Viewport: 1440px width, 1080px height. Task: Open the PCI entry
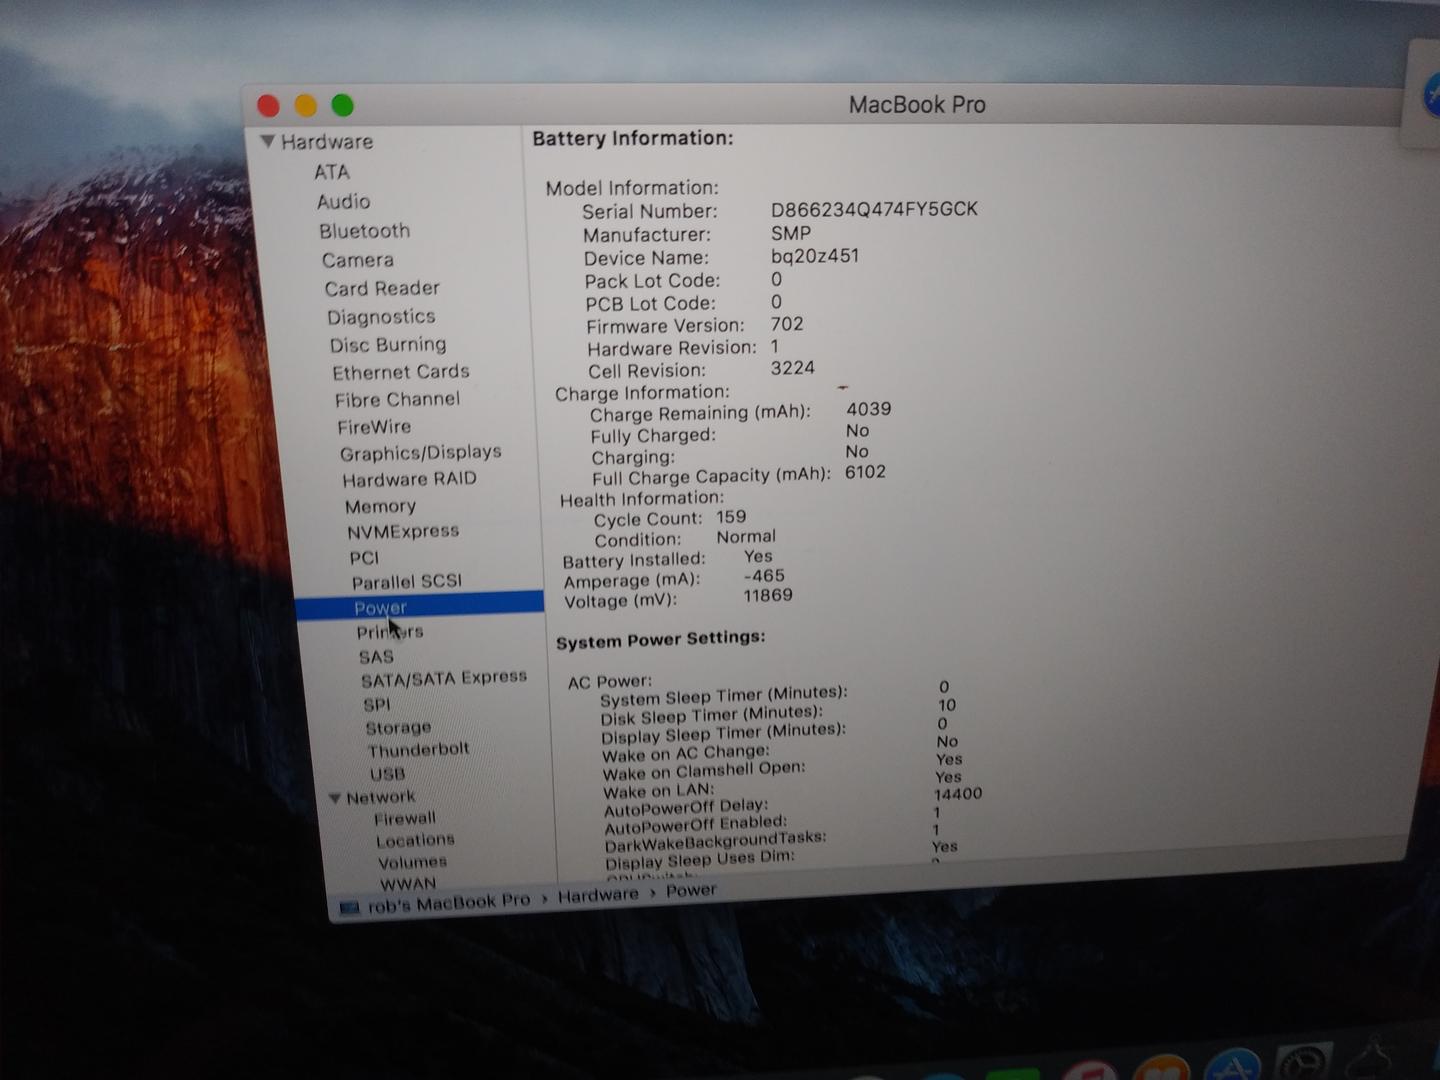pos(364,558)
